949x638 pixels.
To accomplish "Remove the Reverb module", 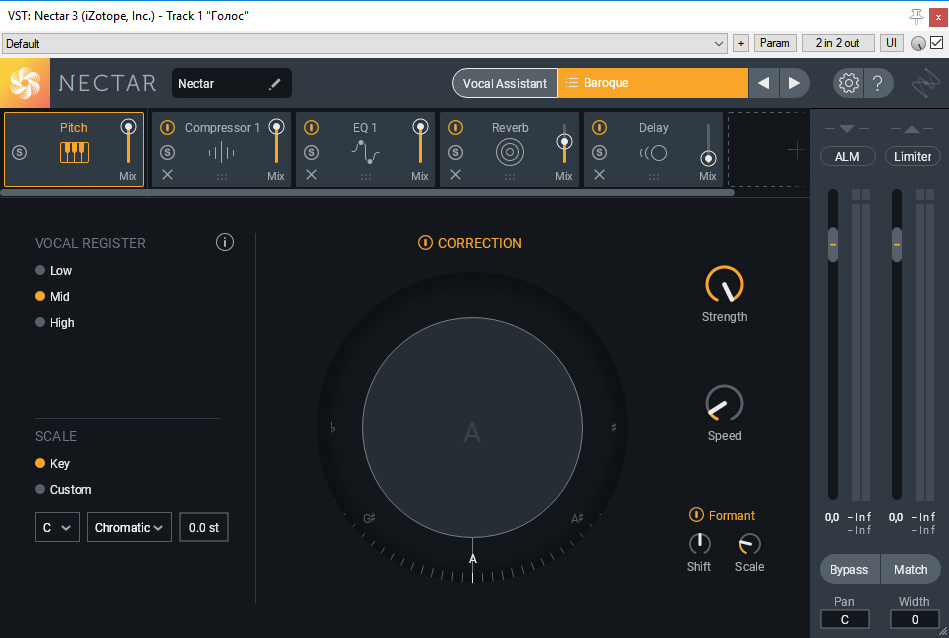I will (455, 175).
